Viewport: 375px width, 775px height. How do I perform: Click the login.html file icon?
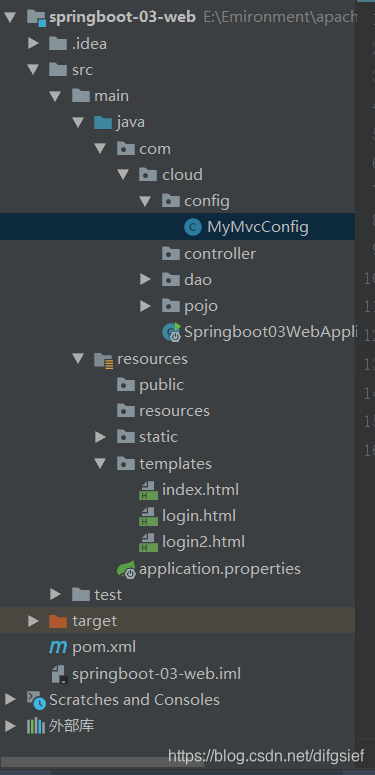point(148,517)
